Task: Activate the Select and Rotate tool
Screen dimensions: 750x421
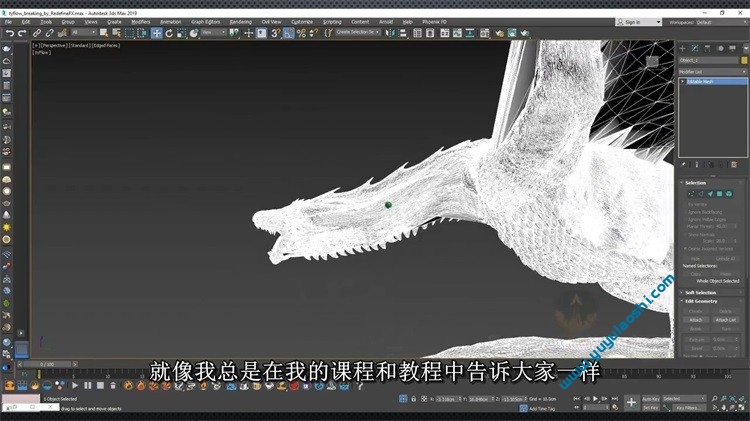Action: coord(169,33)
